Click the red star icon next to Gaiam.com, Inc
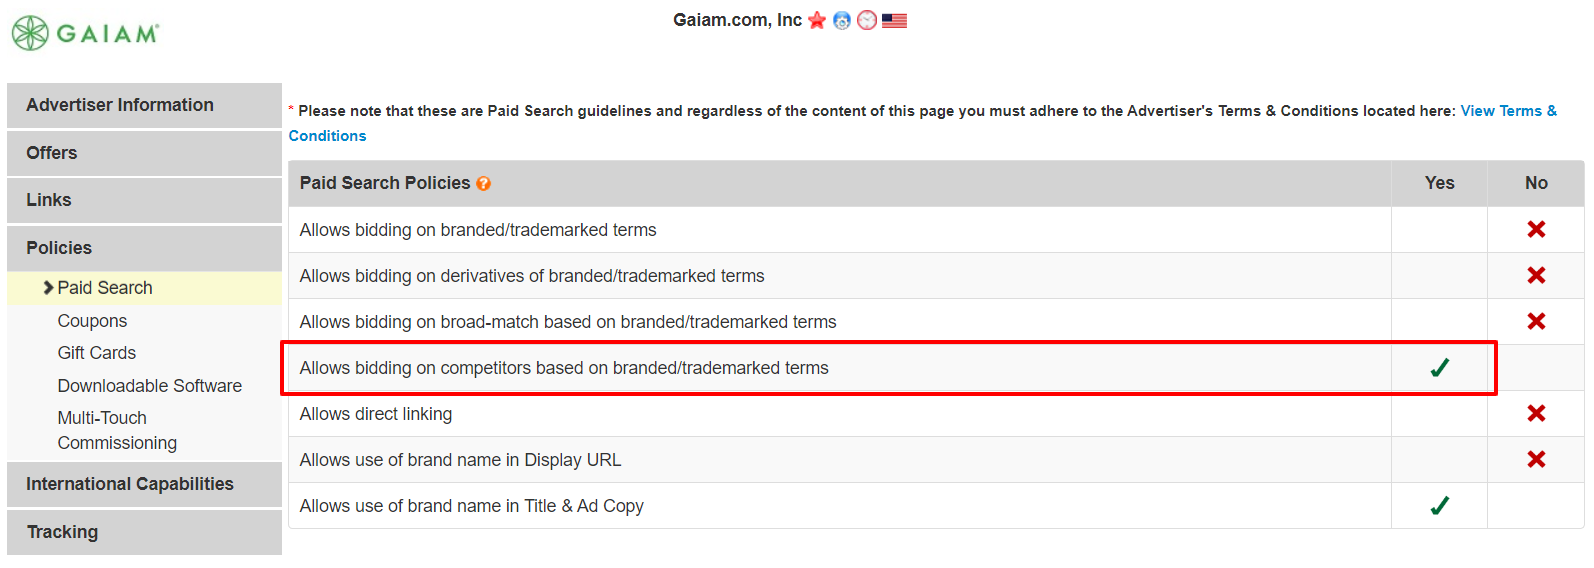 [817, 20]
